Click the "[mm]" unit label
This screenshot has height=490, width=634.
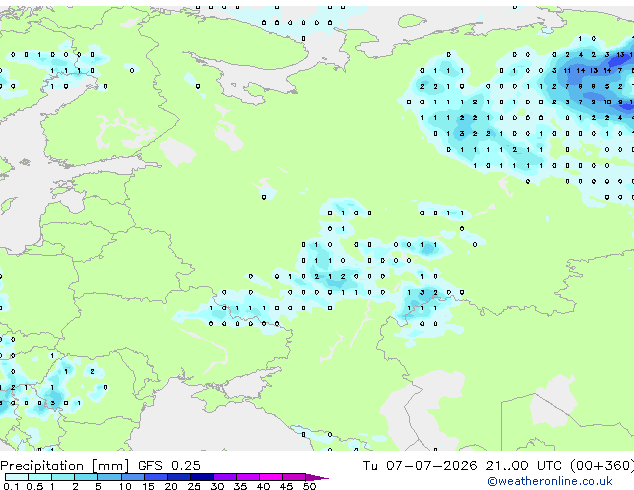click(110, 466)
